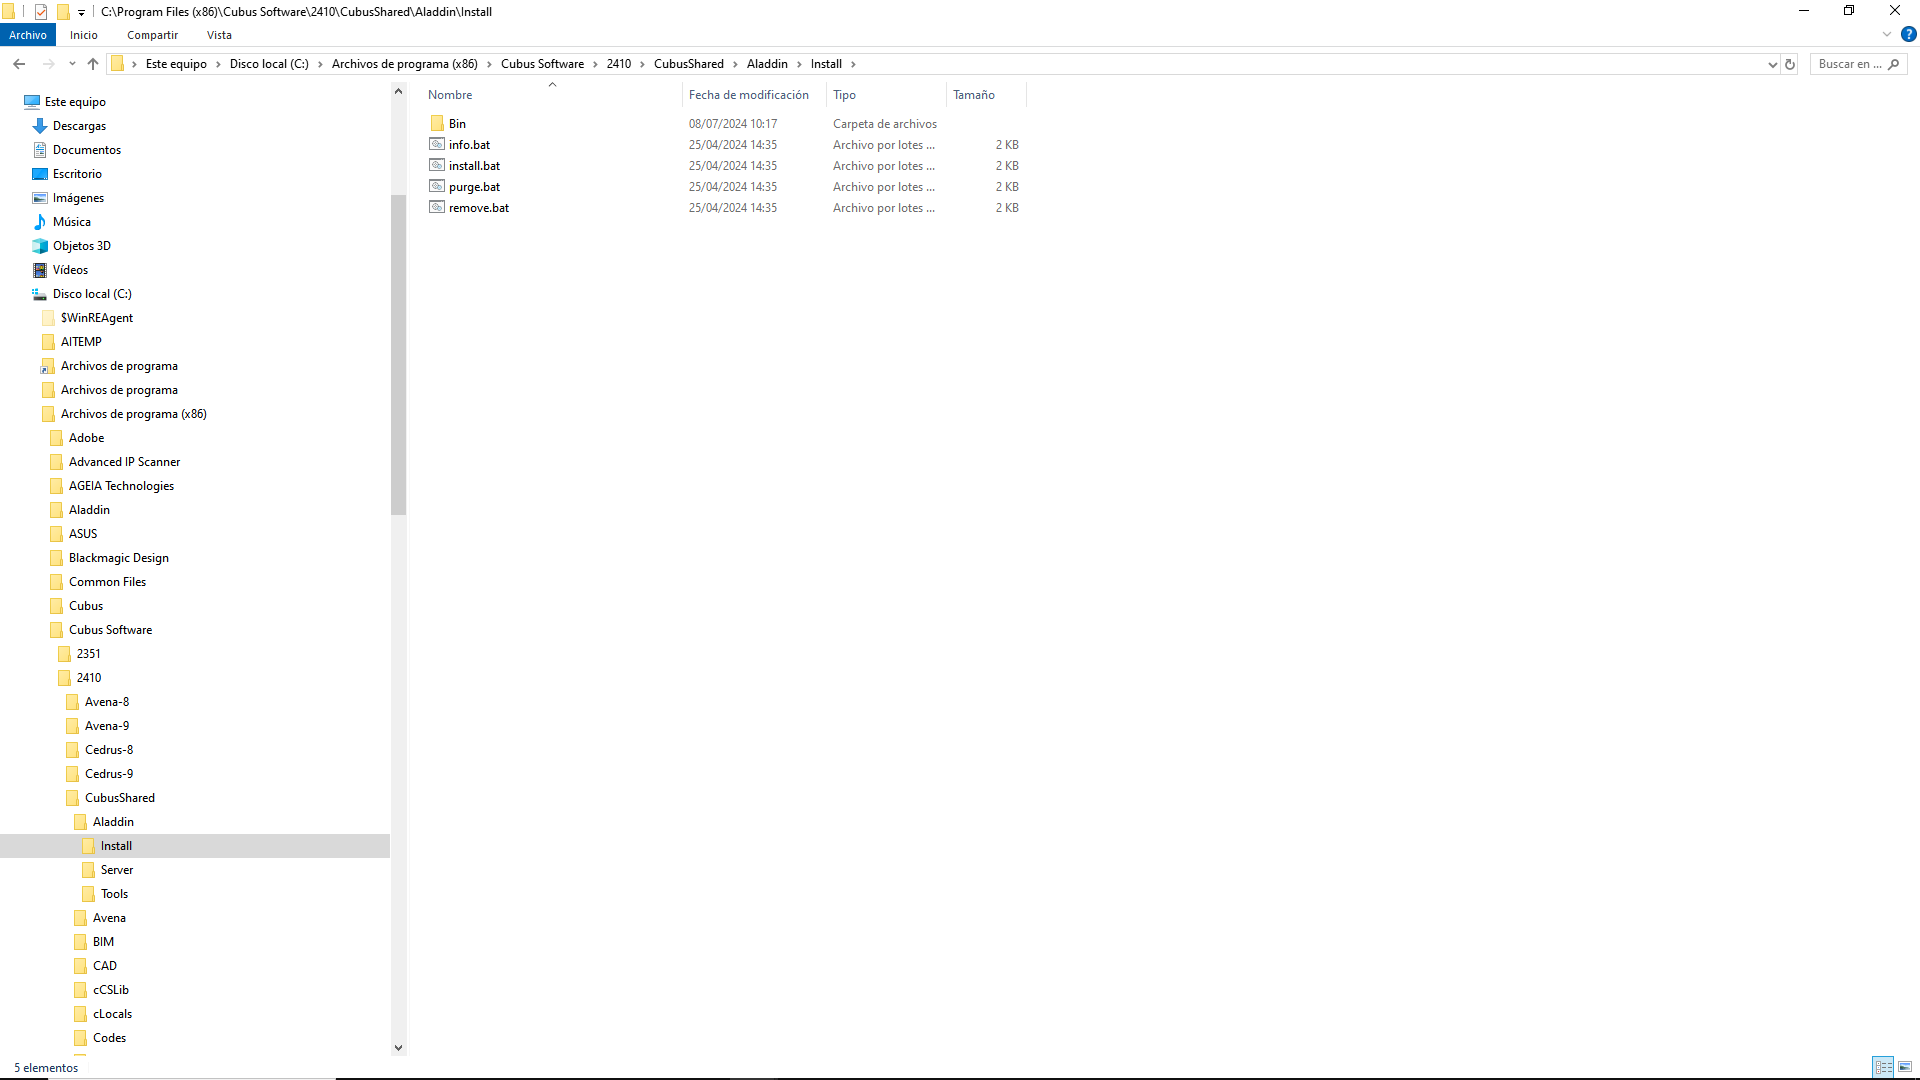Click the properties icon in title bar
Image resolution: width=1920 pixels, height=1080 pixels.
[x=41, y=12]
